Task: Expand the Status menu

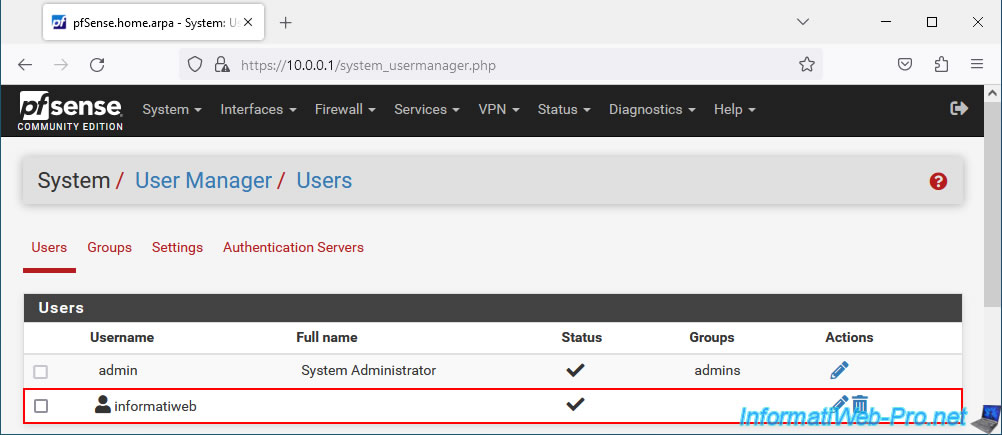Action: point(564,109)
